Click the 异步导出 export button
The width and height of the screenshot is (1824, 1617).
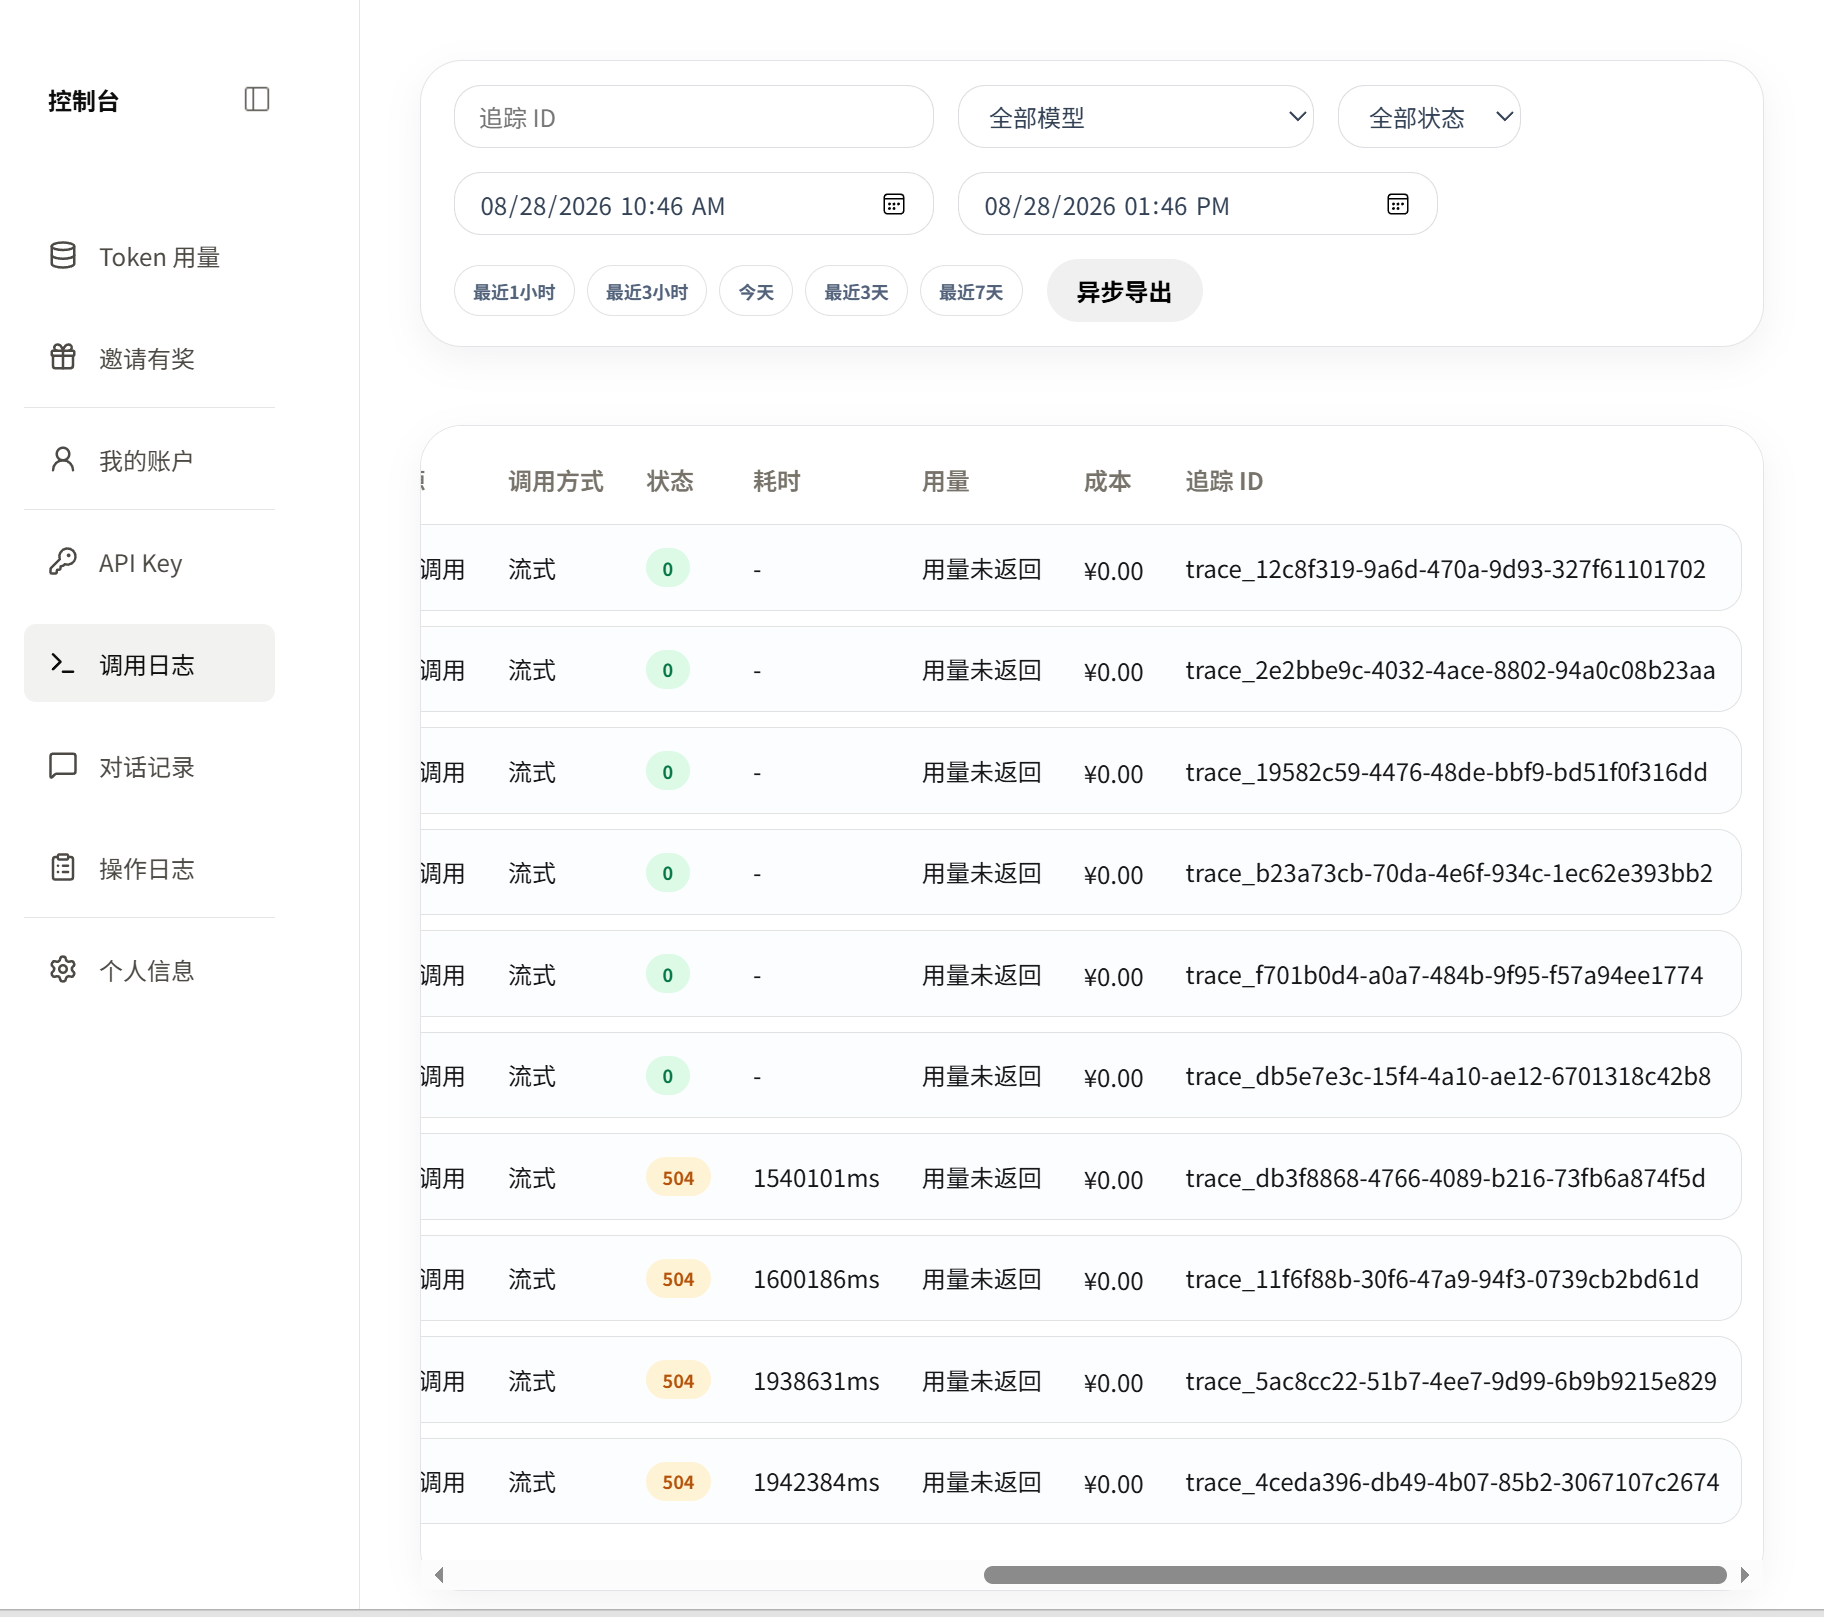1124,291
